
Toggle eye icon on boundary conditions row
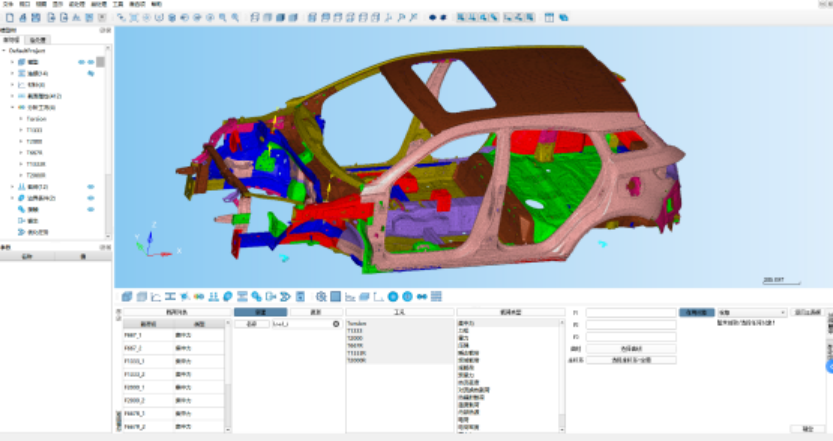pos(90,198)
